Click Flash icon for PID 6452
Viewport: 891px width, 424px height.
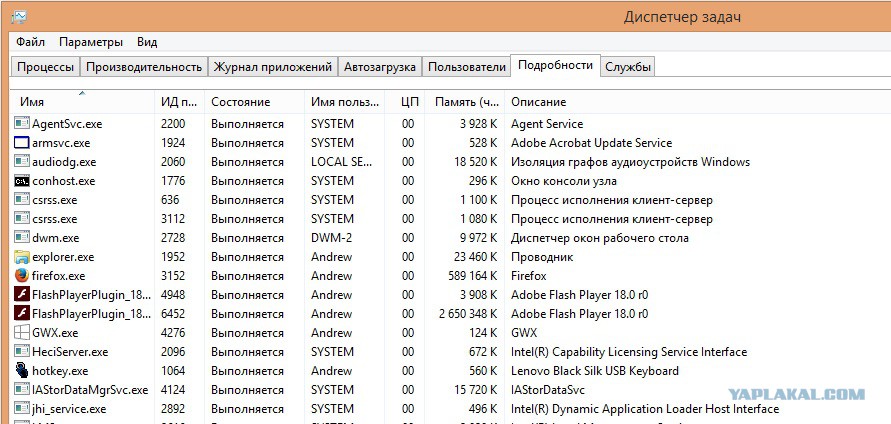coord(22,314)
